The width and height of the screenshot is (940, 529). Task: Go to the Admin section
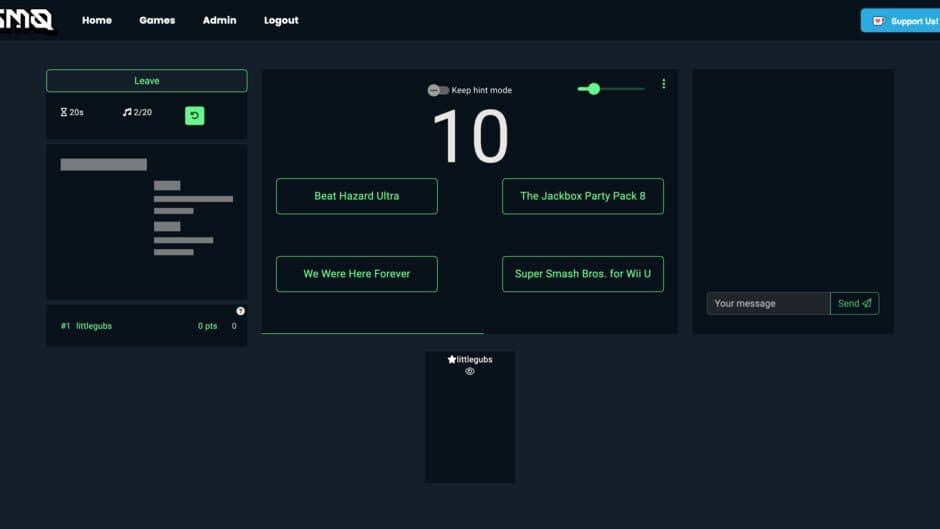pyautogui.click(x=219, y=20)
